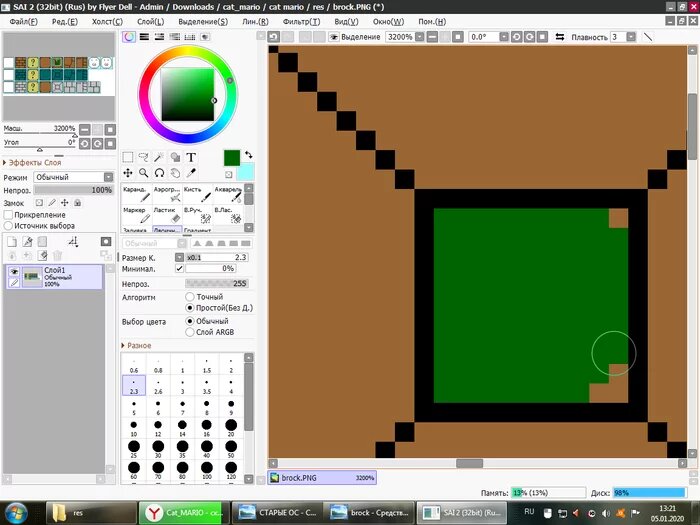Viewport: 700px width, 525px height.
Task: Open the RGB sliders panel icon
Action: point(144,37)
